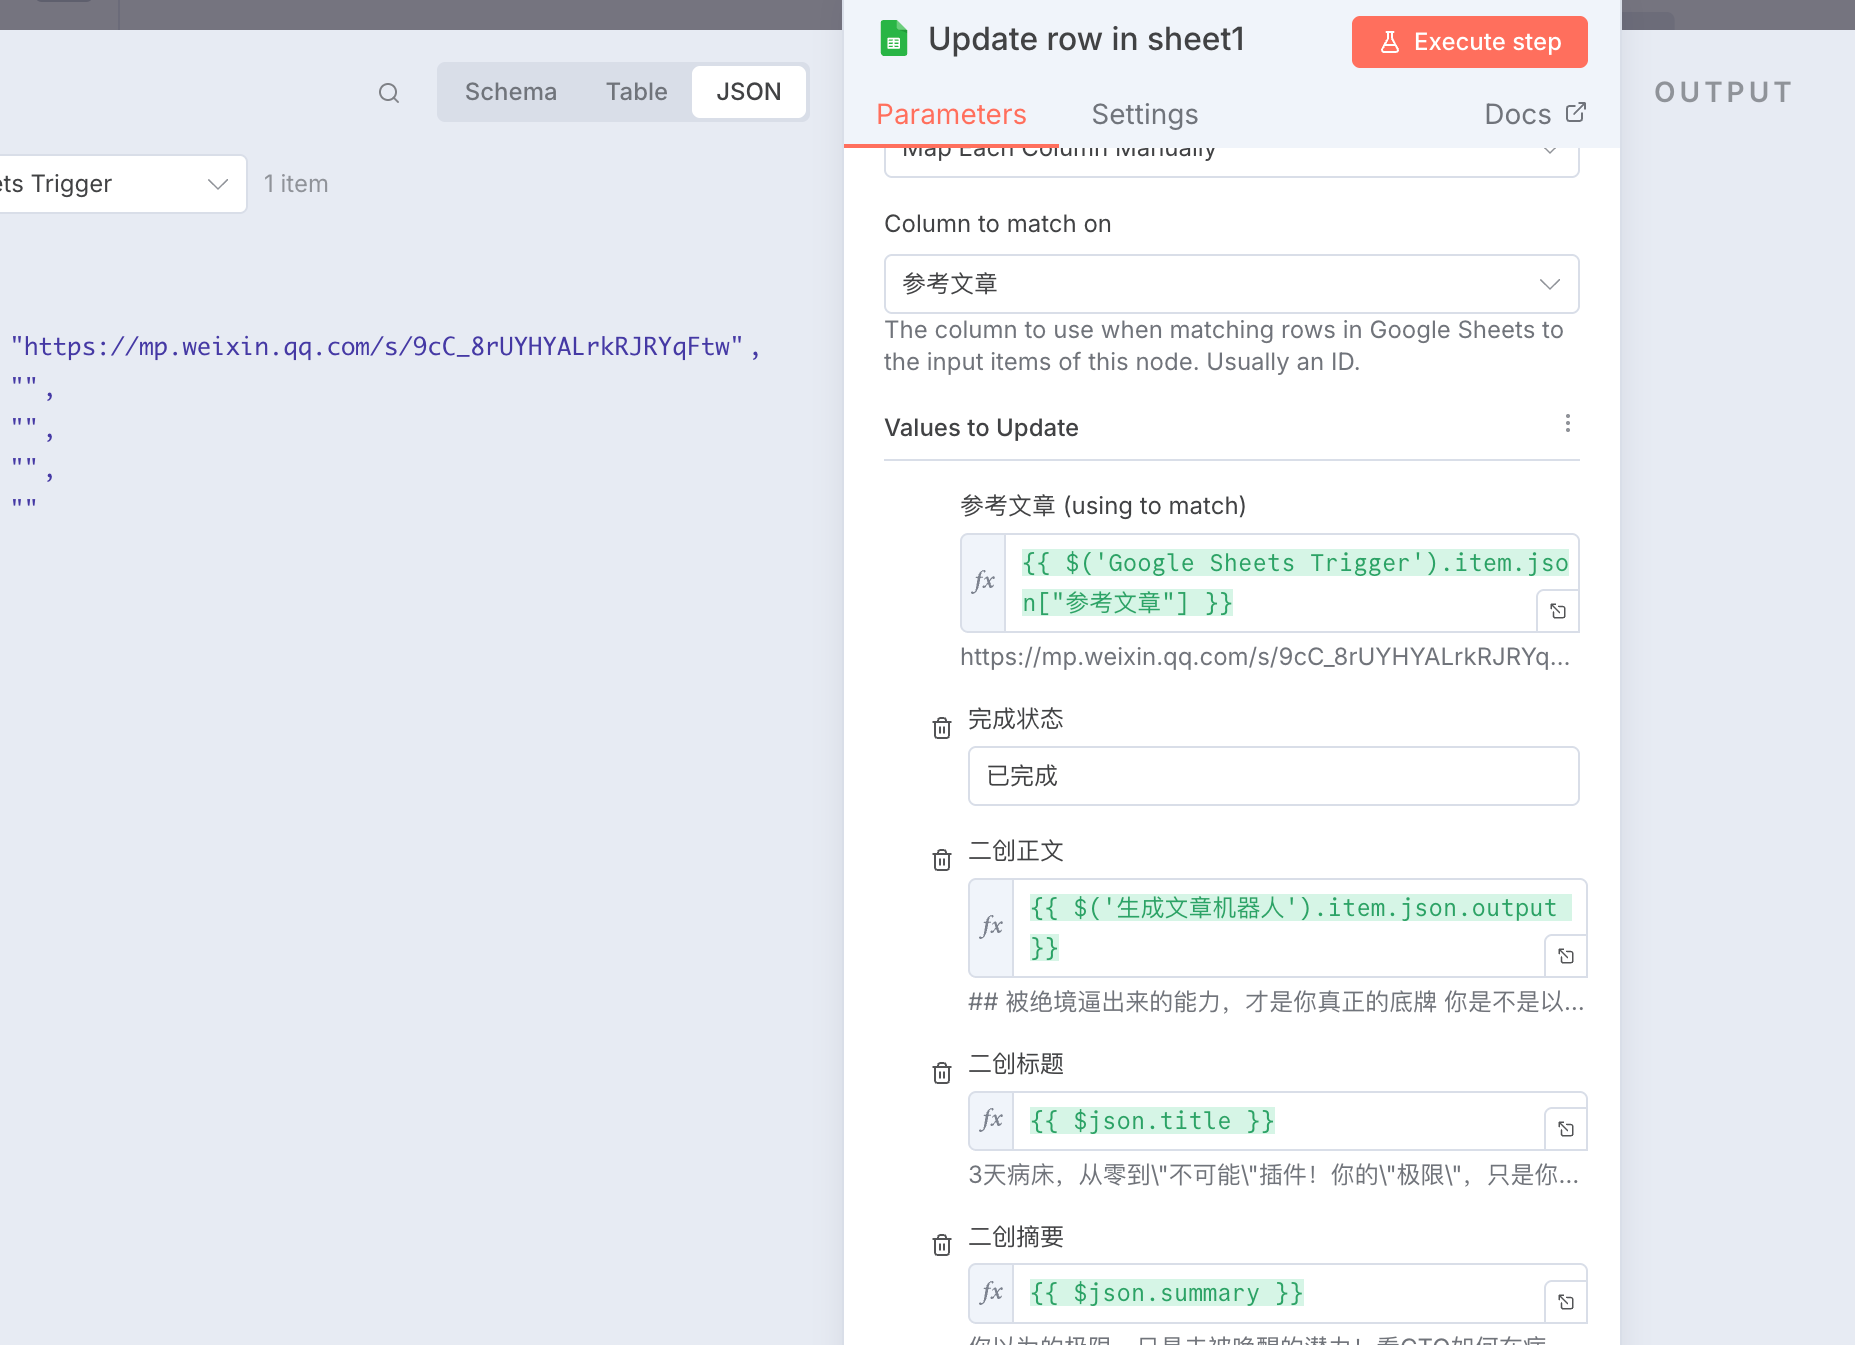Click the fx toggle for 二创标题 field

pos(992,1121)
